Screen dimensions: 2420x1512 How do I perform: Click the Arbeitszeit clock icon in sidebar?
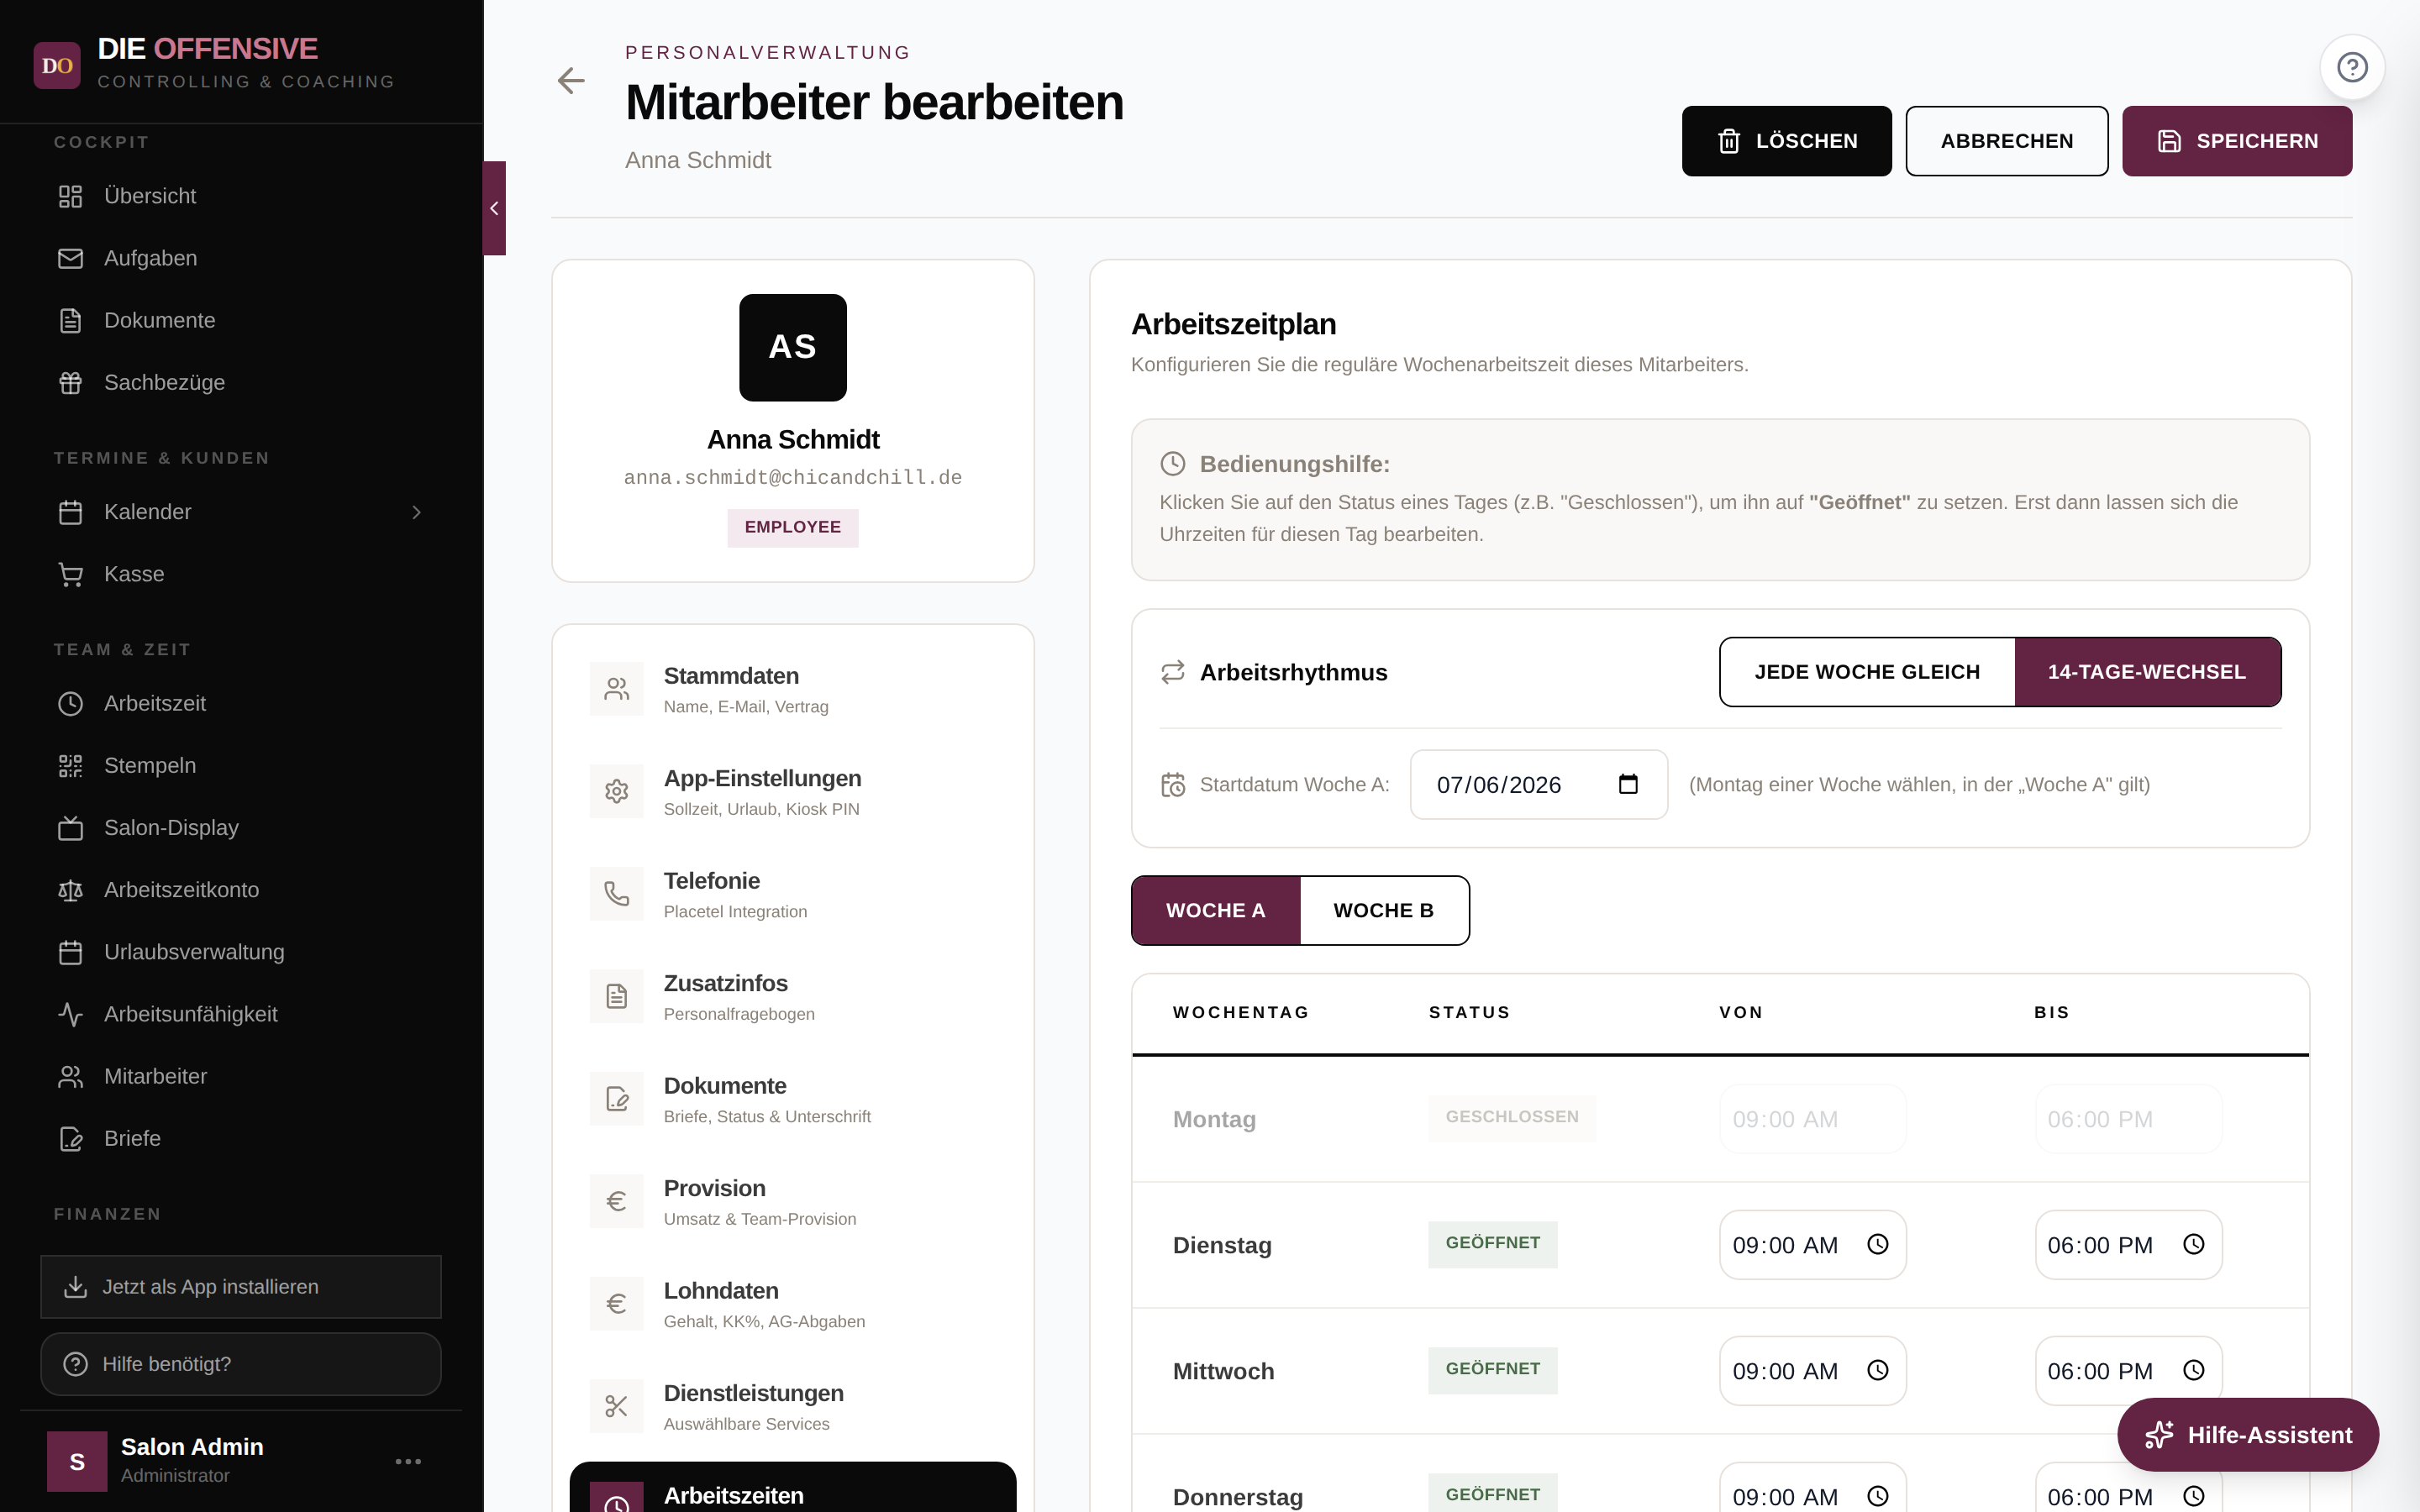(70, 703)
